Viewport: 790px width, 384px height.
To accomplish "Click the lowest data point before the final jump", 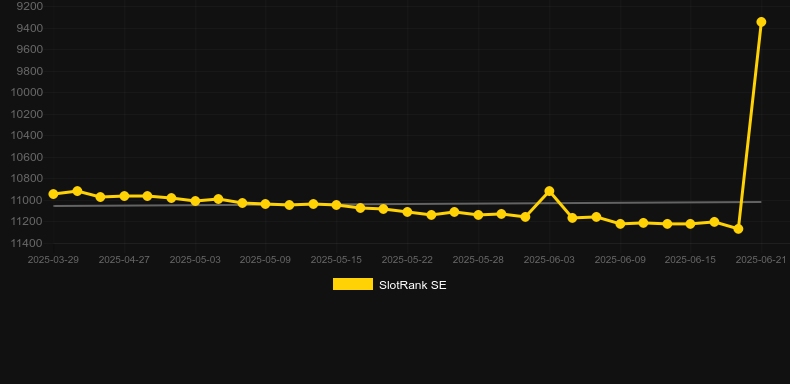I will pos(738,229).
